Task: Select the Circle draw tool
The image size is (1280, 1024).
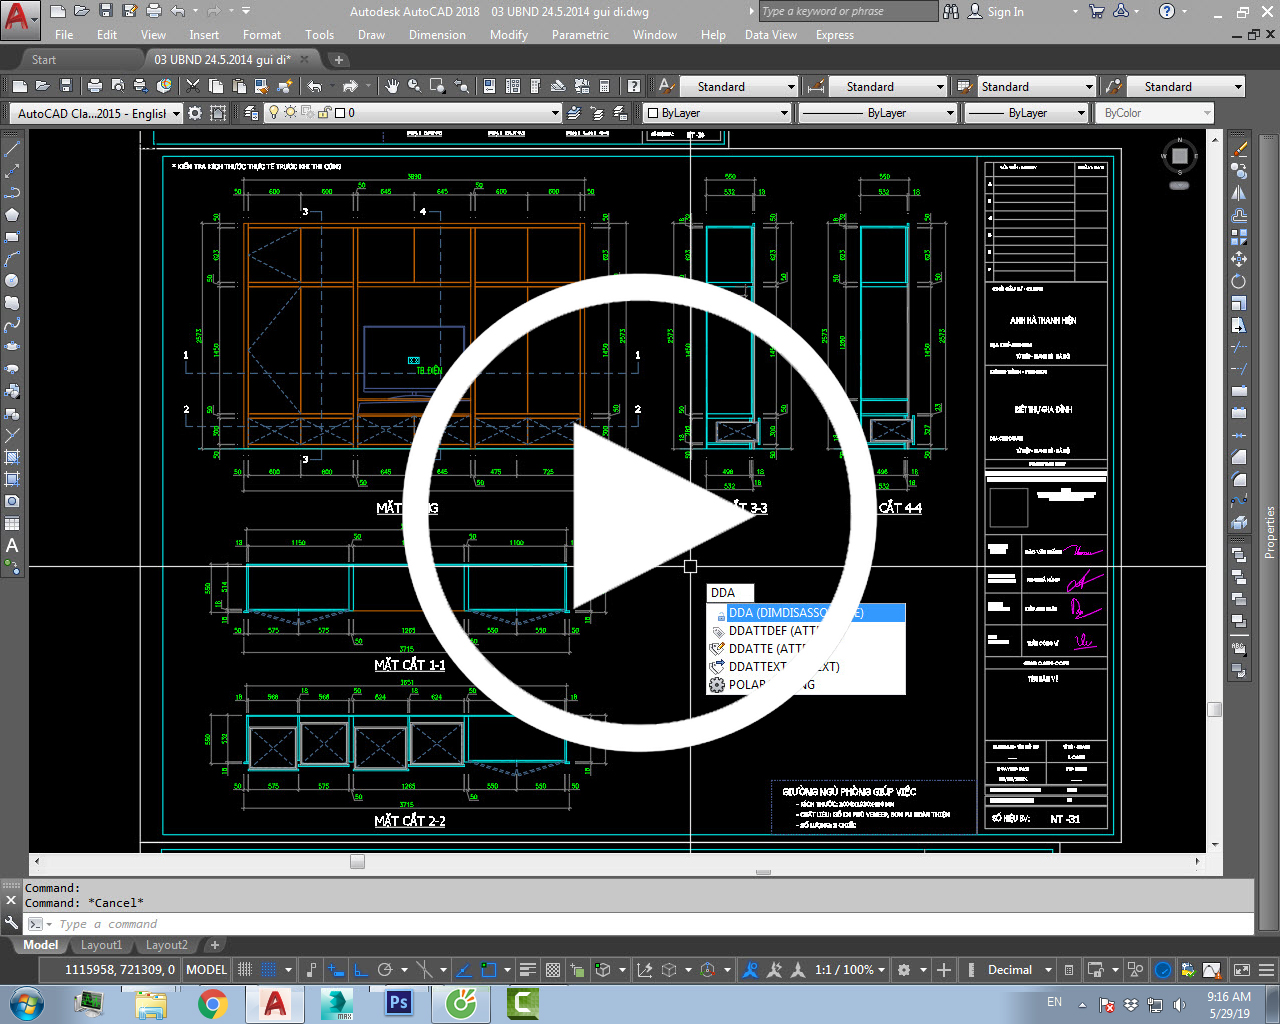Action: pyautogui.click(x=12, y=281)
